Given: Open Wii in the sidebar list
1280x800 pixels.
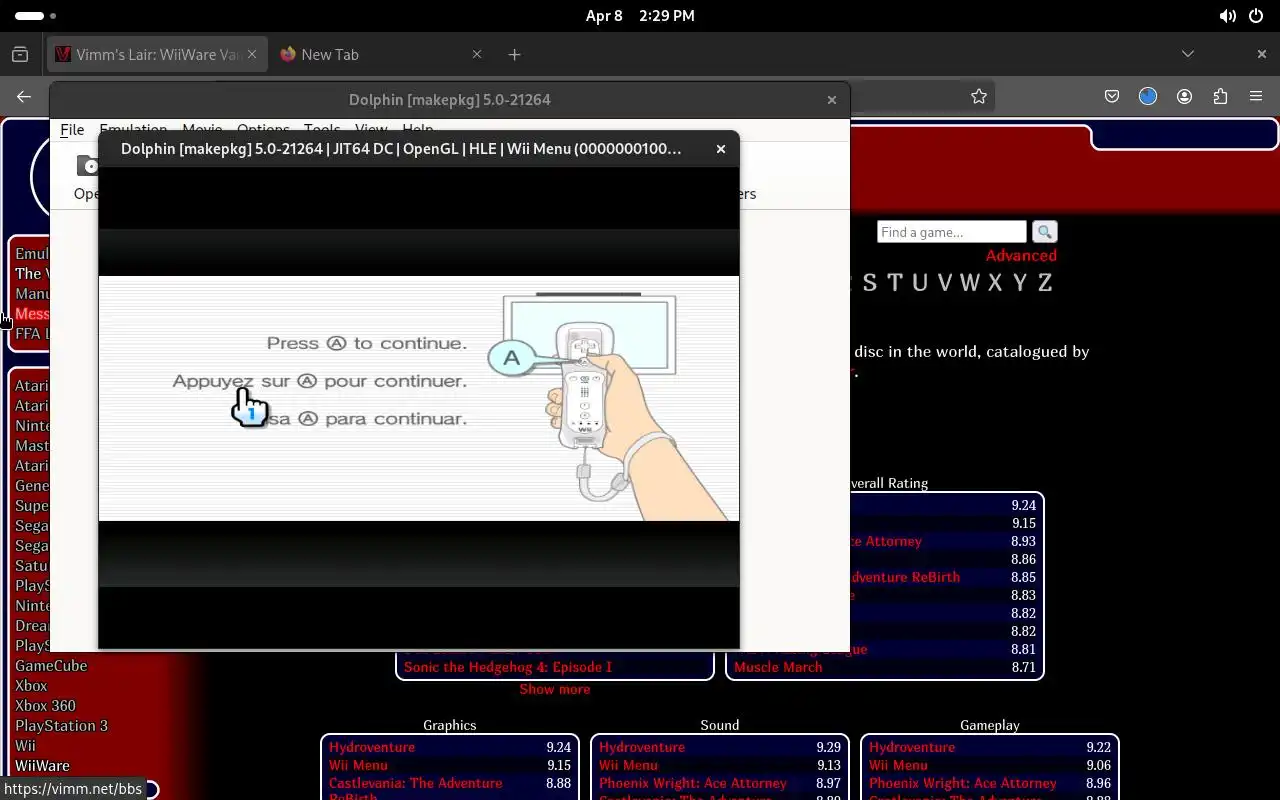Looking at the screenshot, I should click(x=25, y=746).
